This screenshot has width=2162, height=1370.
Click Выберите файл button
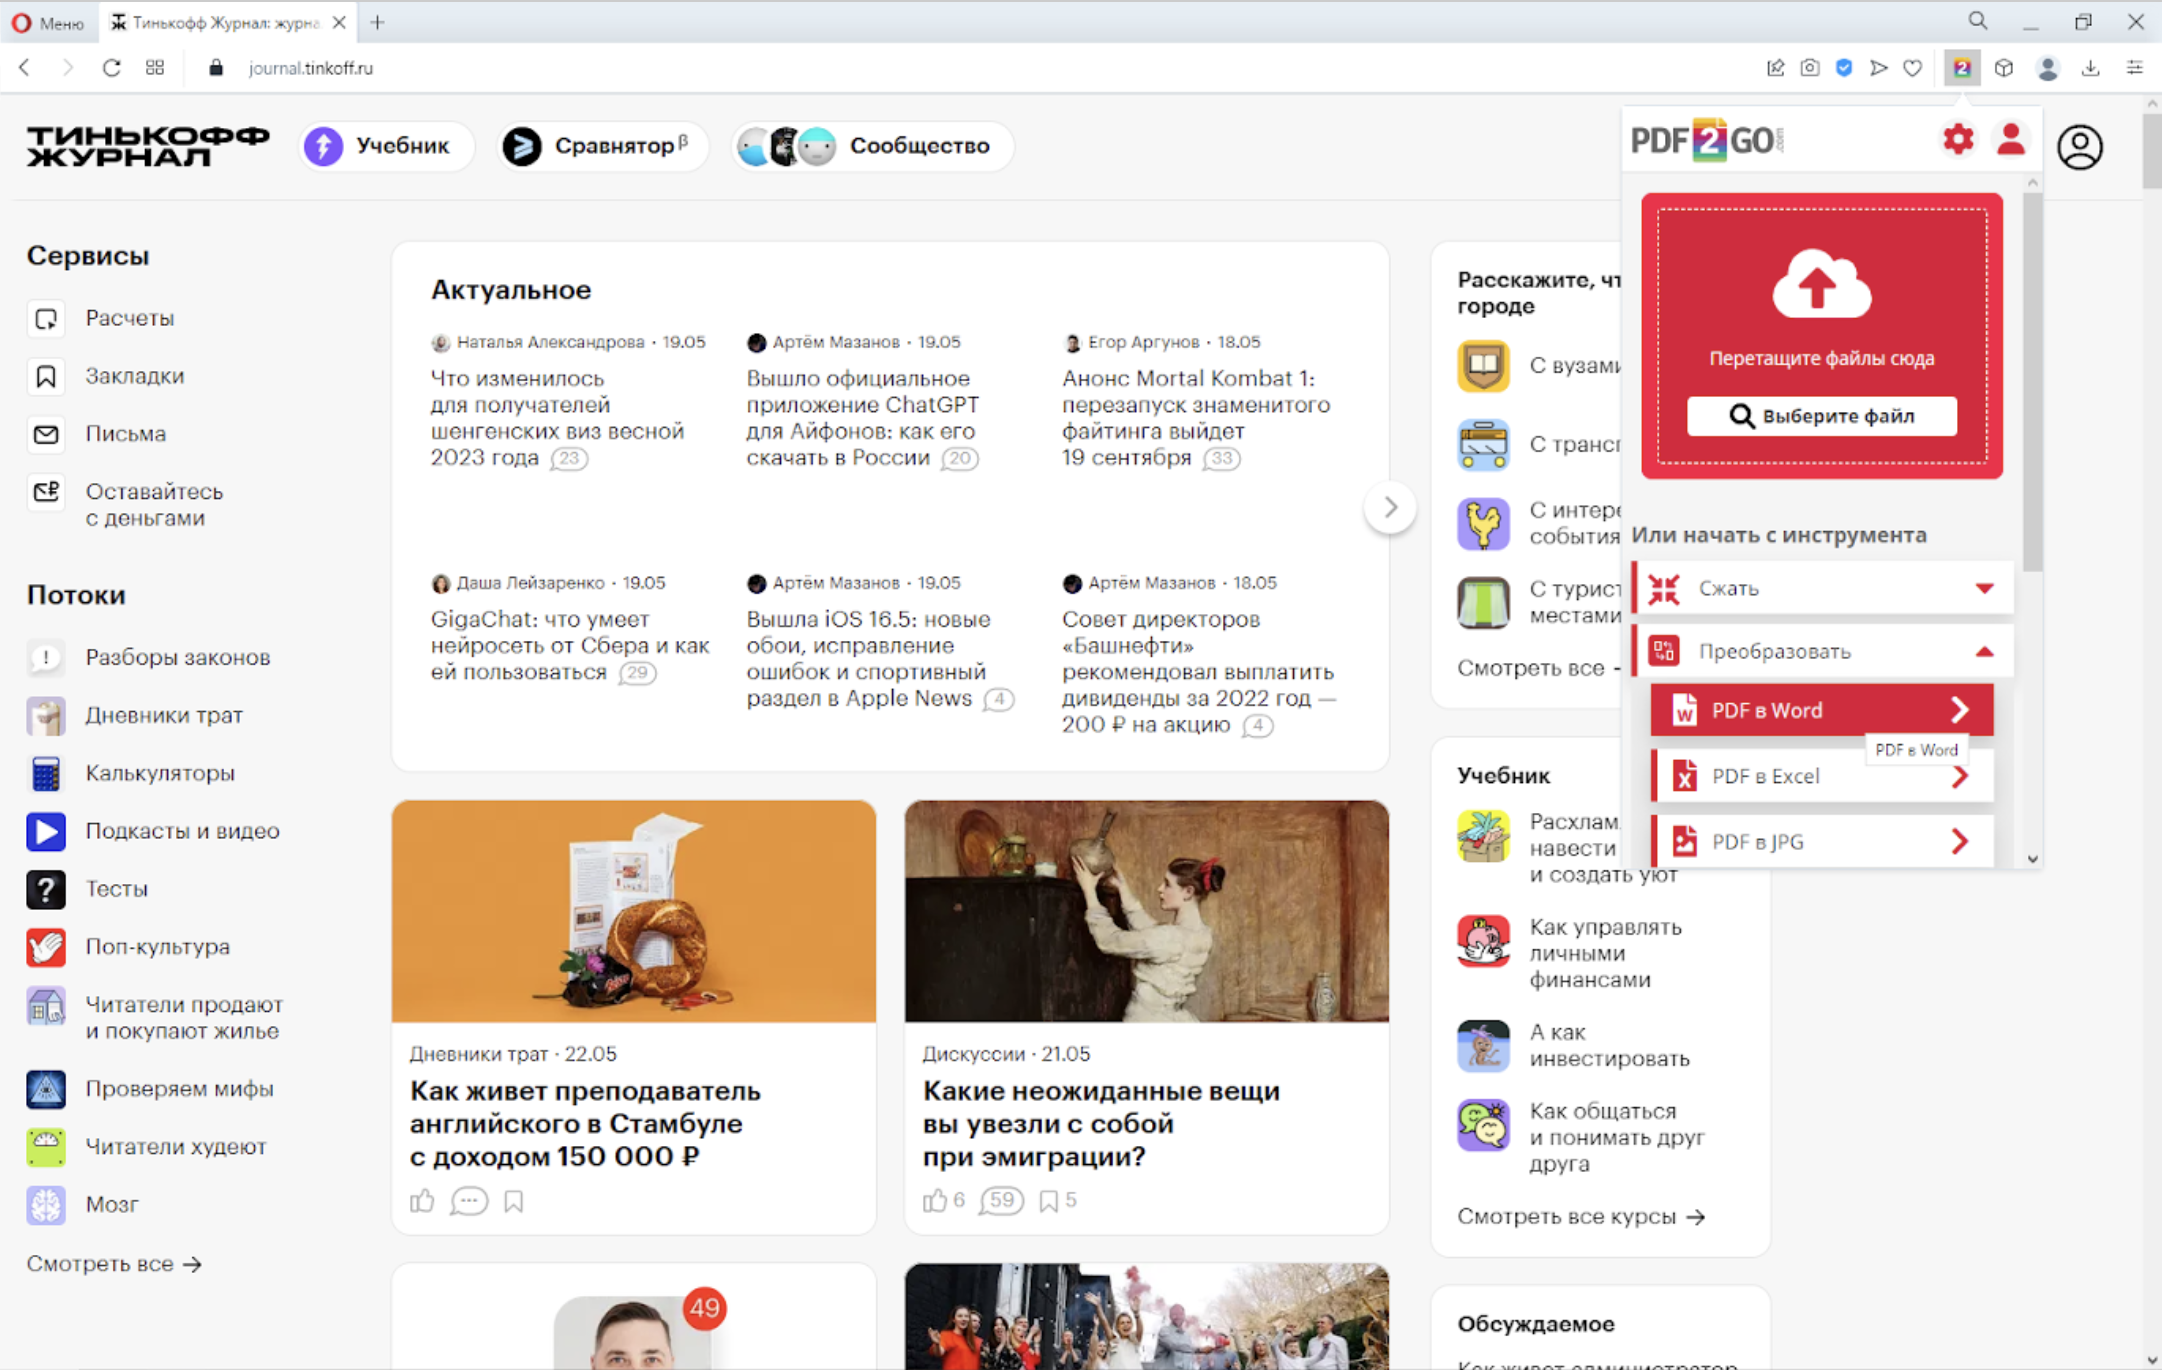pos(1821,416)
